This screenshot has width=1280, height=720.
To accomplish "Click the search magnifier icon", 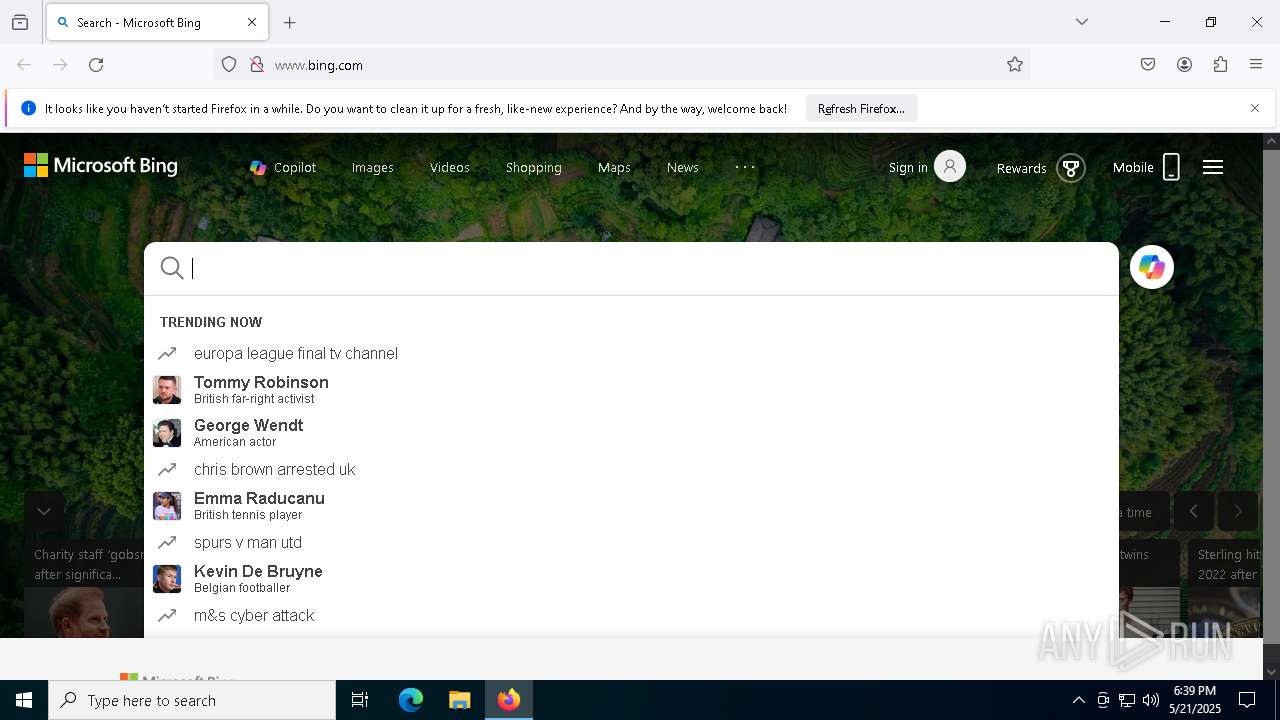I will click(172, 268).
